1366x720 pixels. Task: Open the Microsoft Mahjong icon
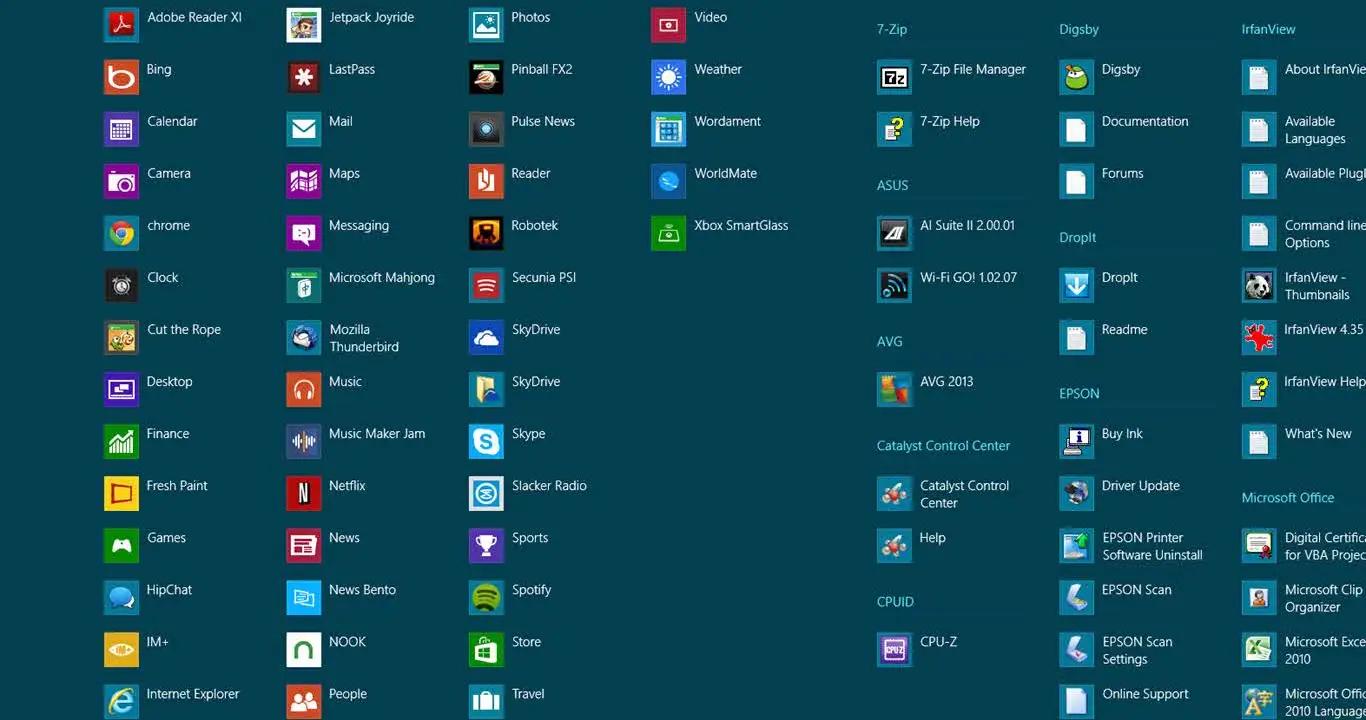pos(304,285)
